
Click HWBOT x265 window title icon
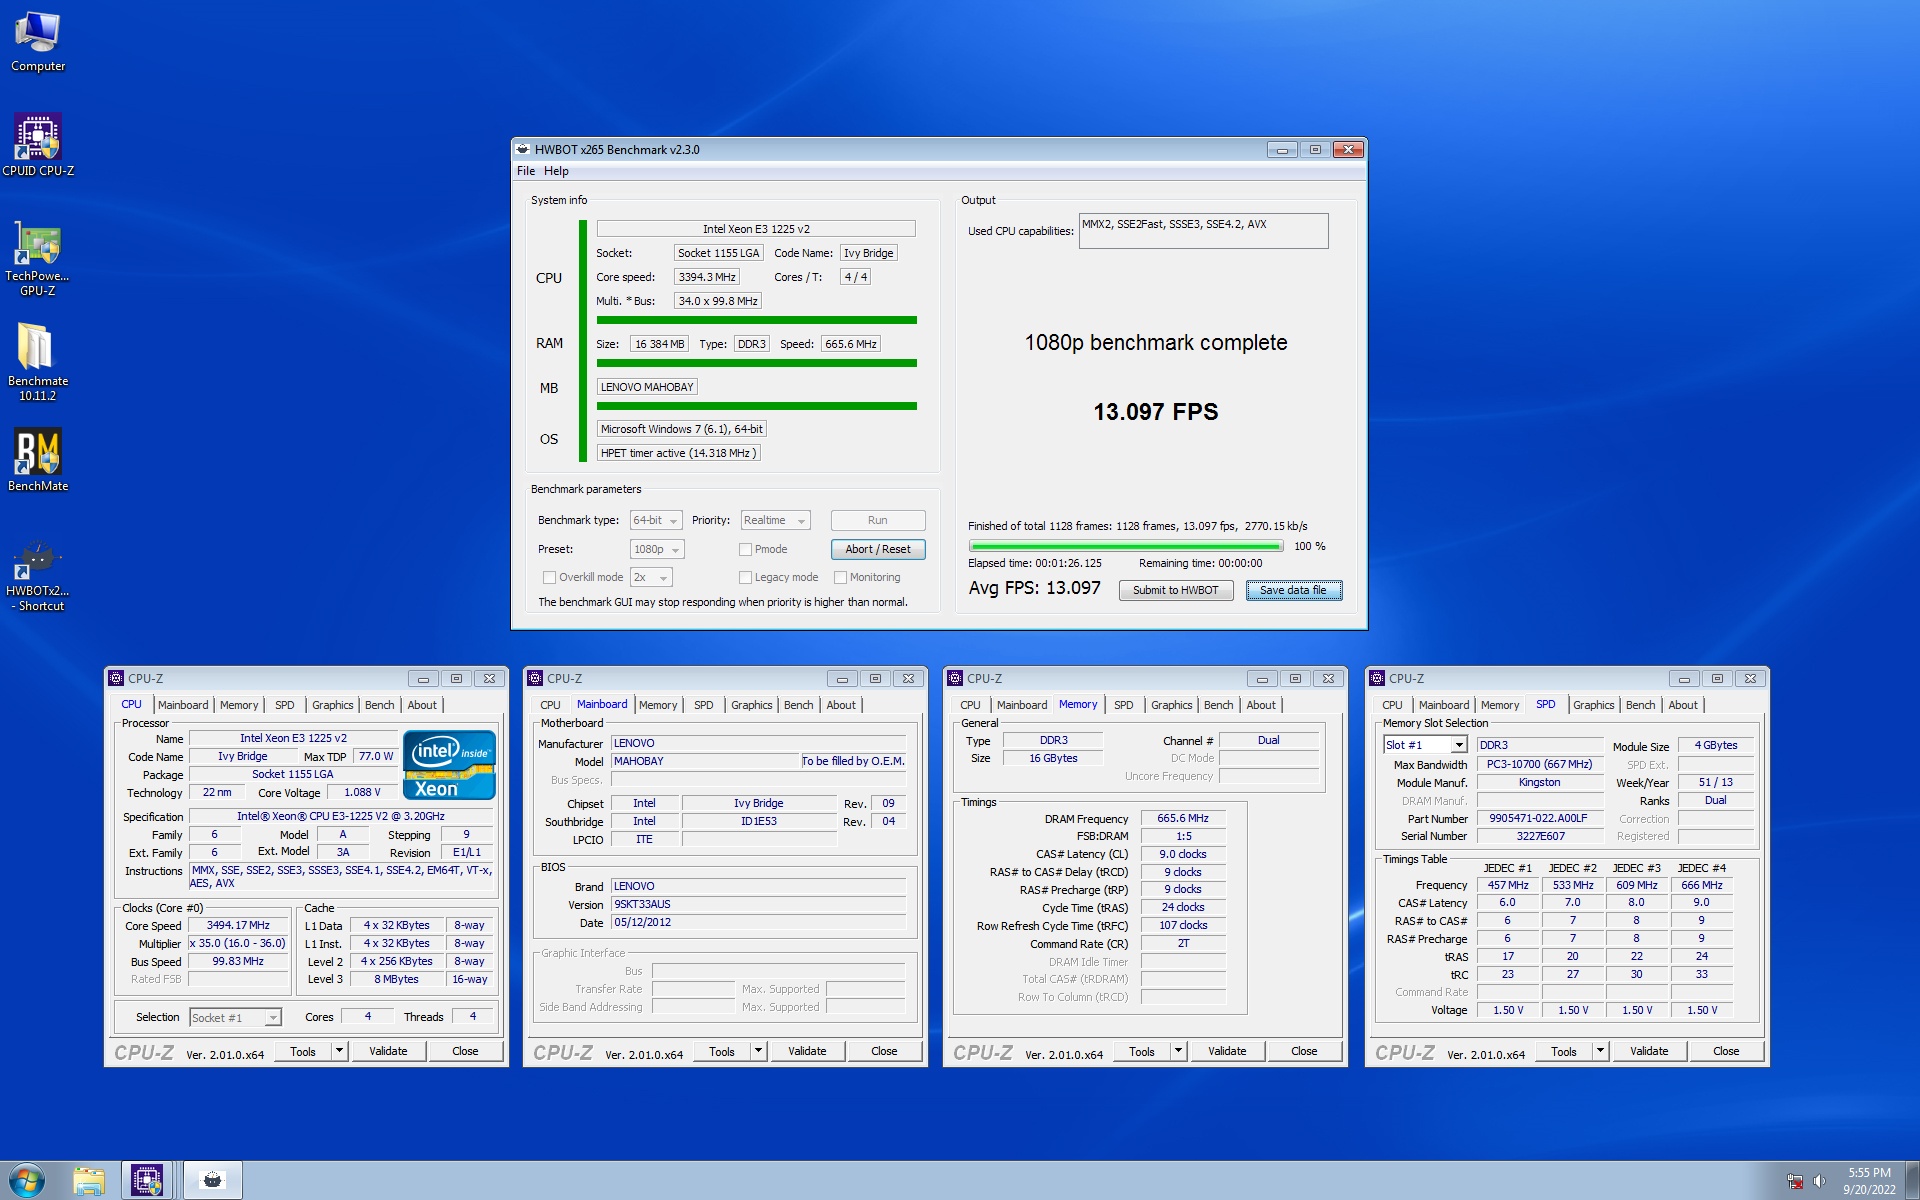523,149
